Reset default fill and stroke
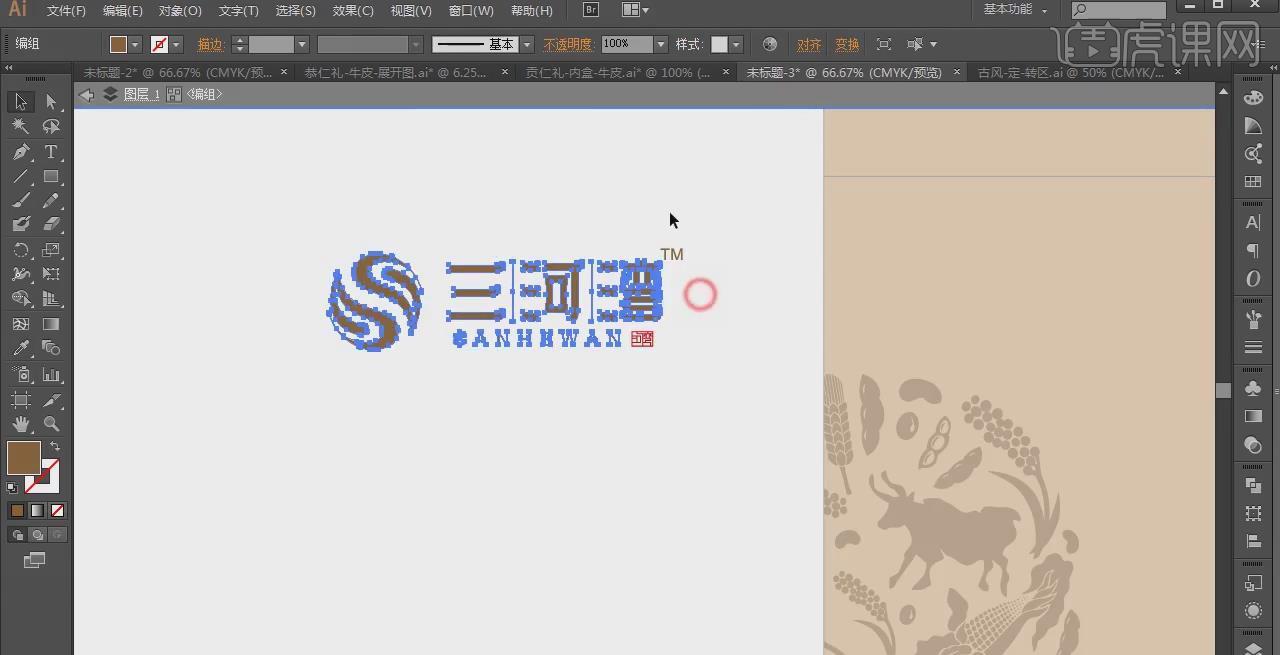 pos(12,488)
